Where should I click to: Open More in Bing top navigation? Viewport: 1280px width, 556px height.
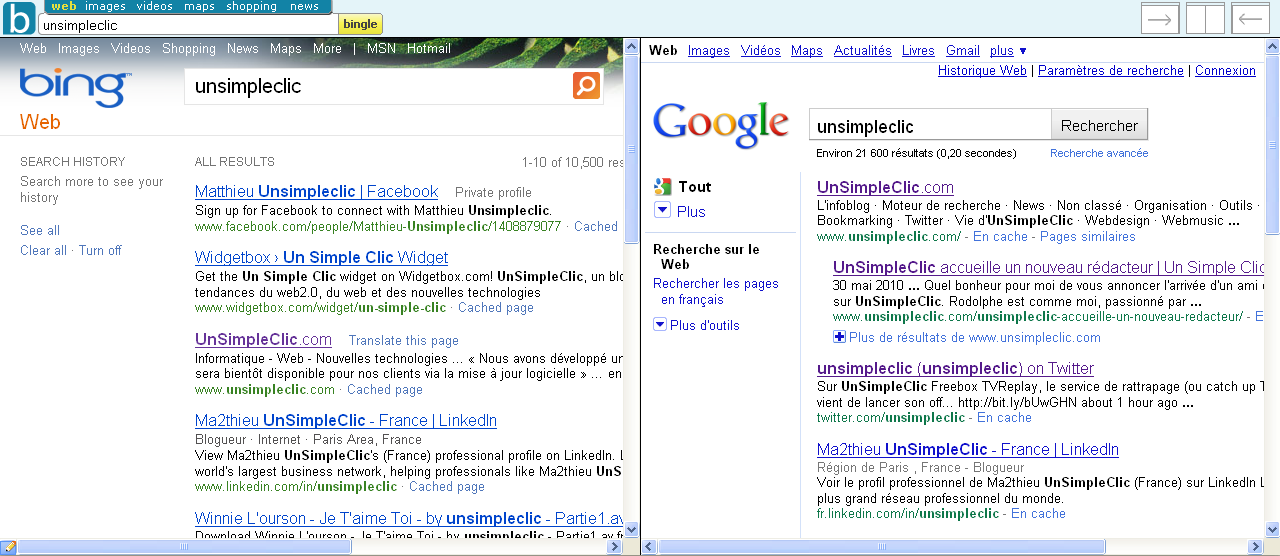pos(327,48)
